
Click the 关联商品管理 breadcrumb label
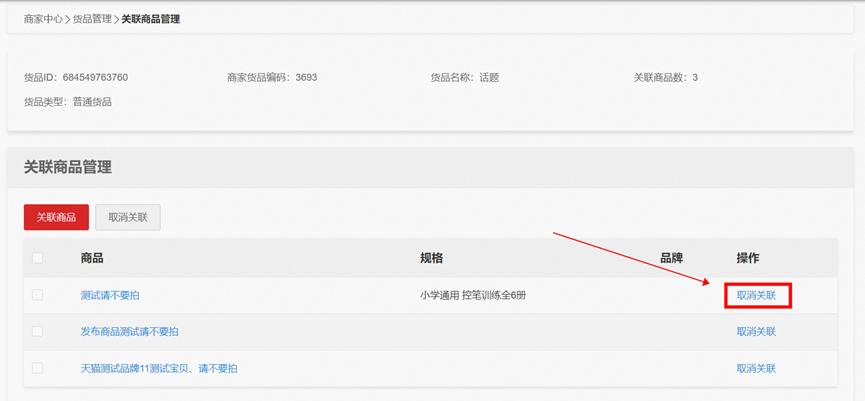151,19
